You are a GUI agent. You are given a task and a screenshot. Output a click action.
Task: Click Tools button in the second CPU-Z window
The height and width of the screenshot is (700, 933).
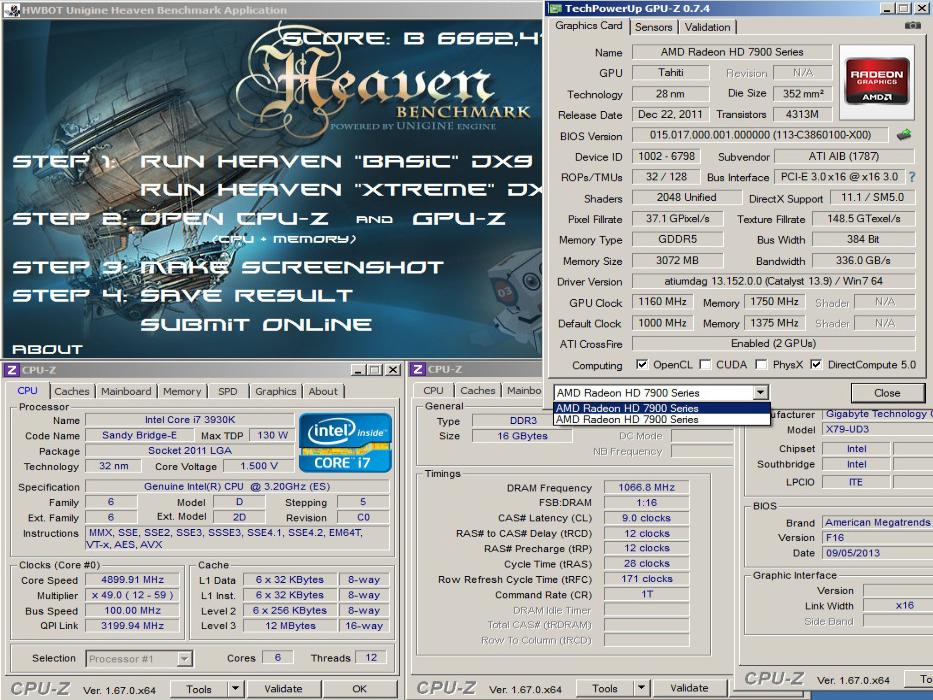pos(605,688)
